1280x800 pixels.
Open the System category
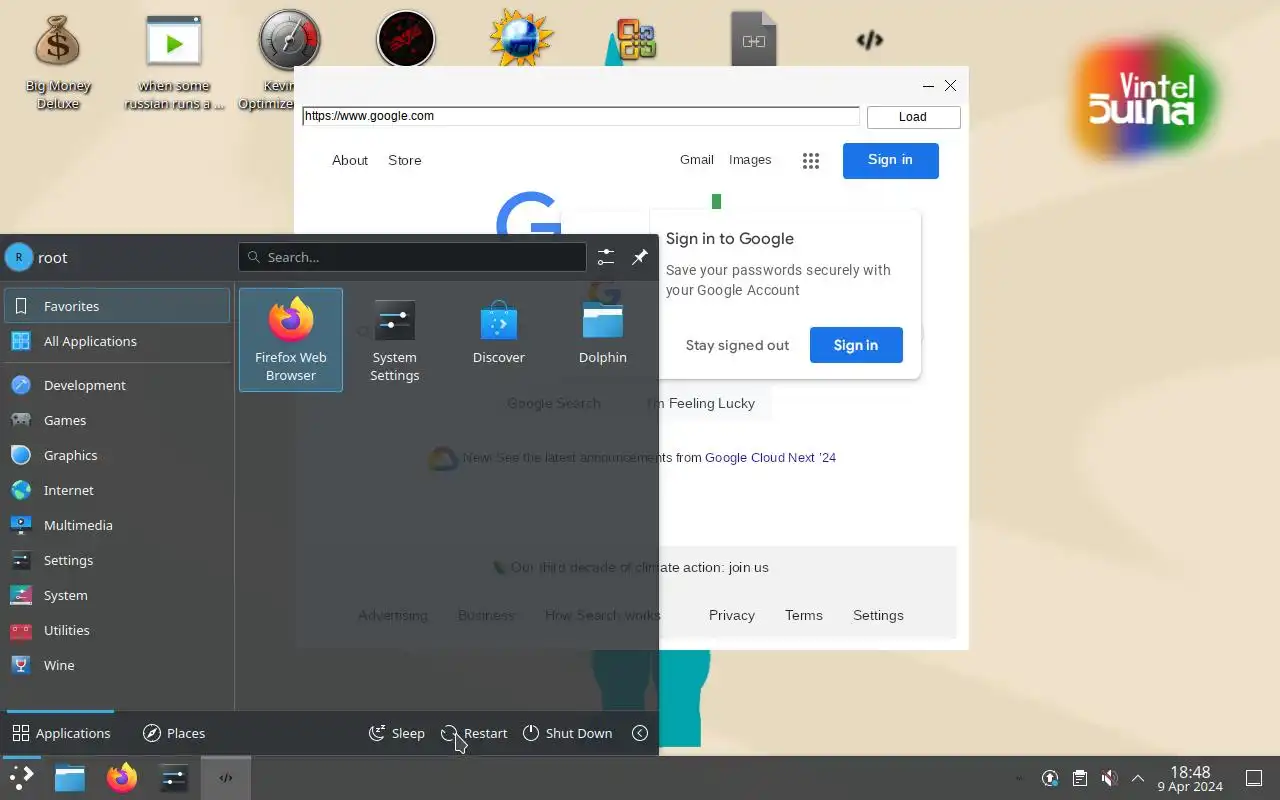click(117, 595)
